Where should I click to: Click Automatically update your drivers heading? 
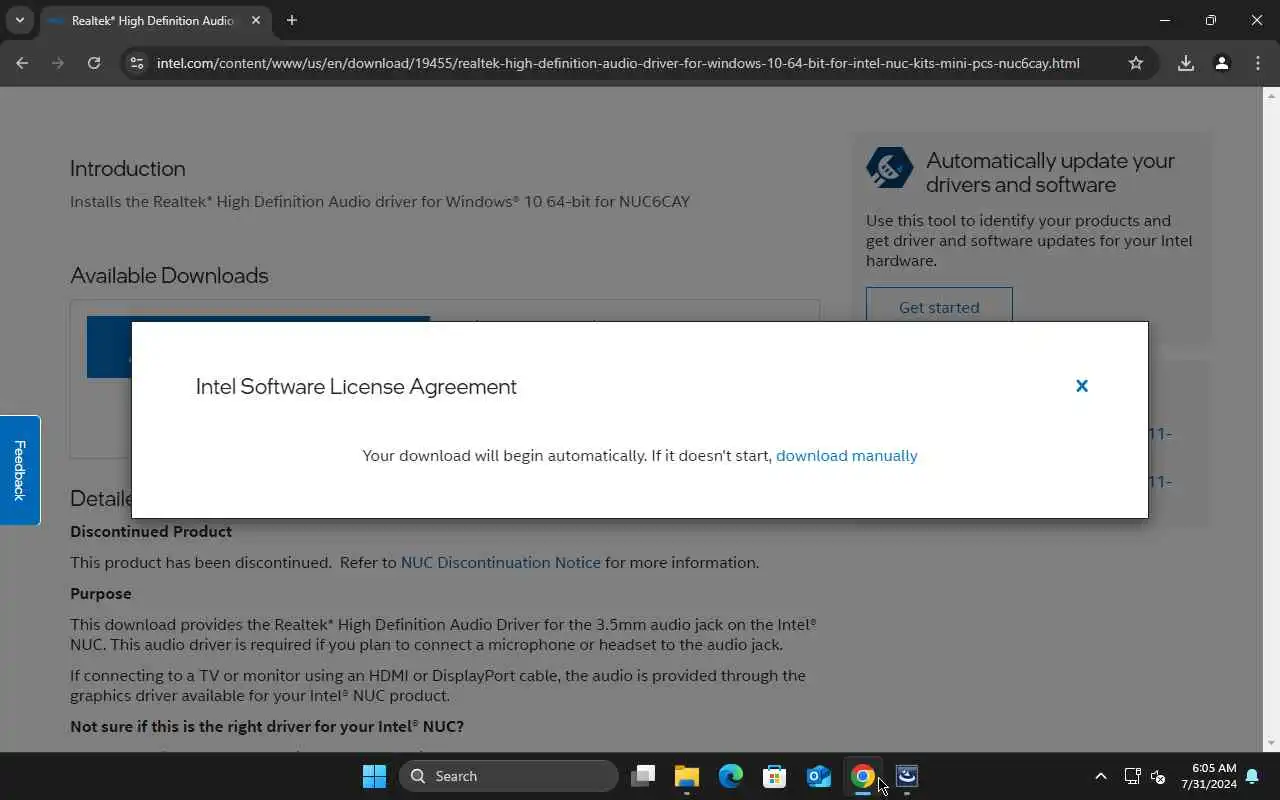[x=1050, y=172]
